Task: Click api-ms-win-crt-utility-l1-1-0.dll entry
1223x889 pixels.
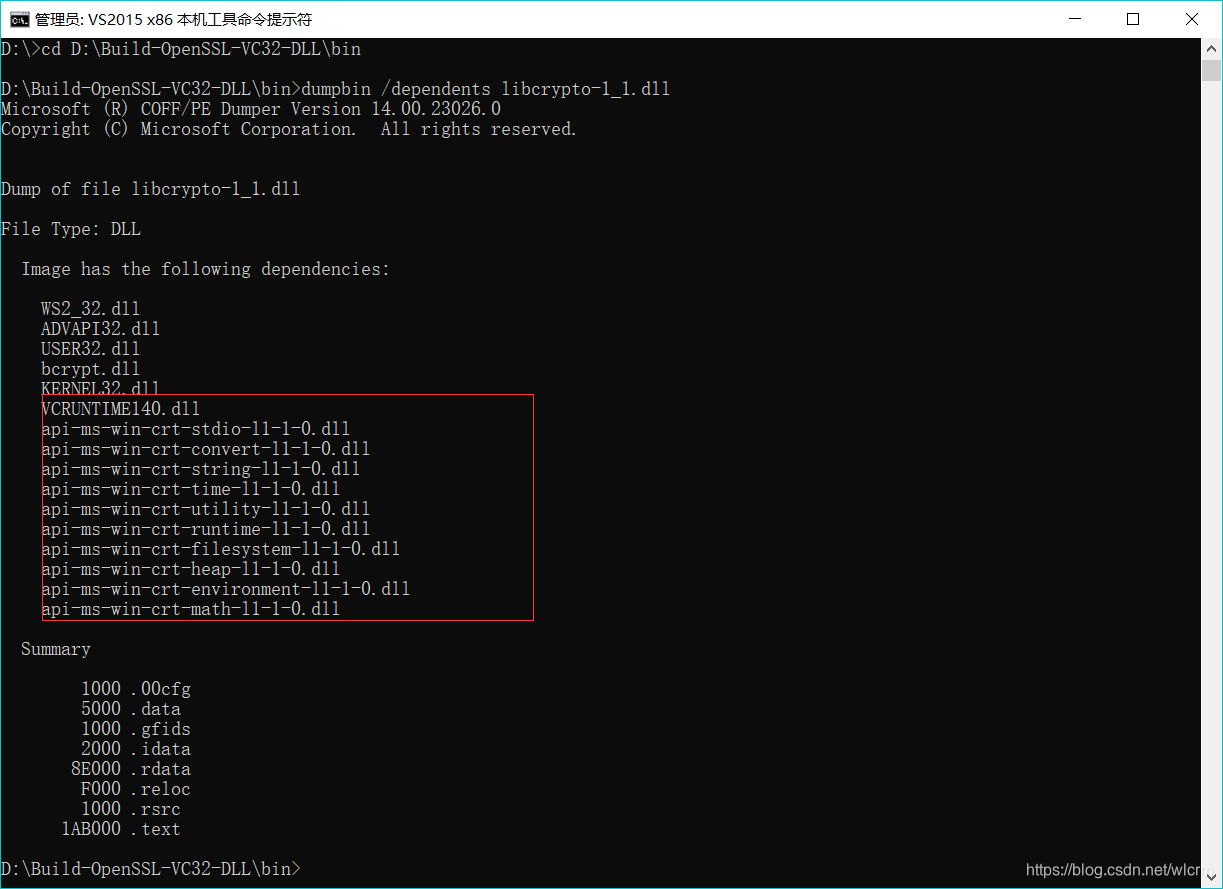Action: pos(206,509)
